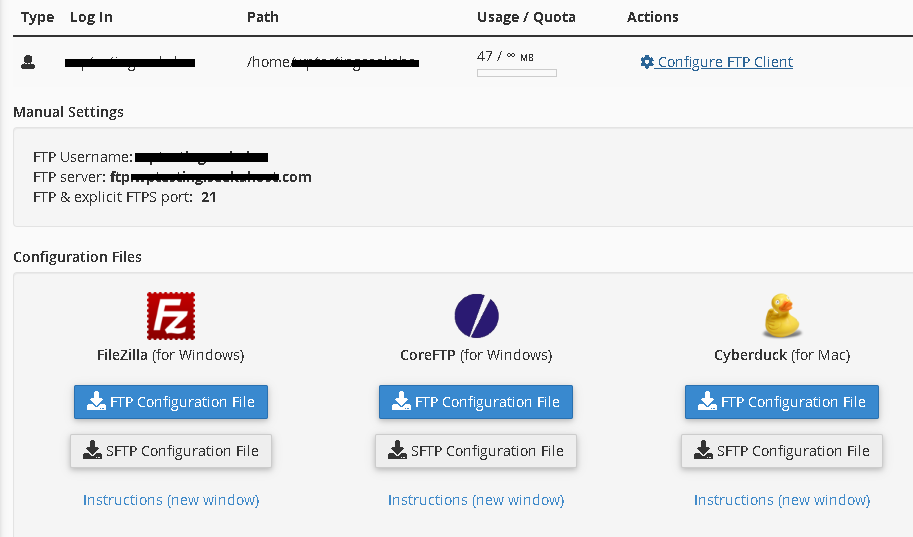Click the Manual Settings heading

pos(68,112)
